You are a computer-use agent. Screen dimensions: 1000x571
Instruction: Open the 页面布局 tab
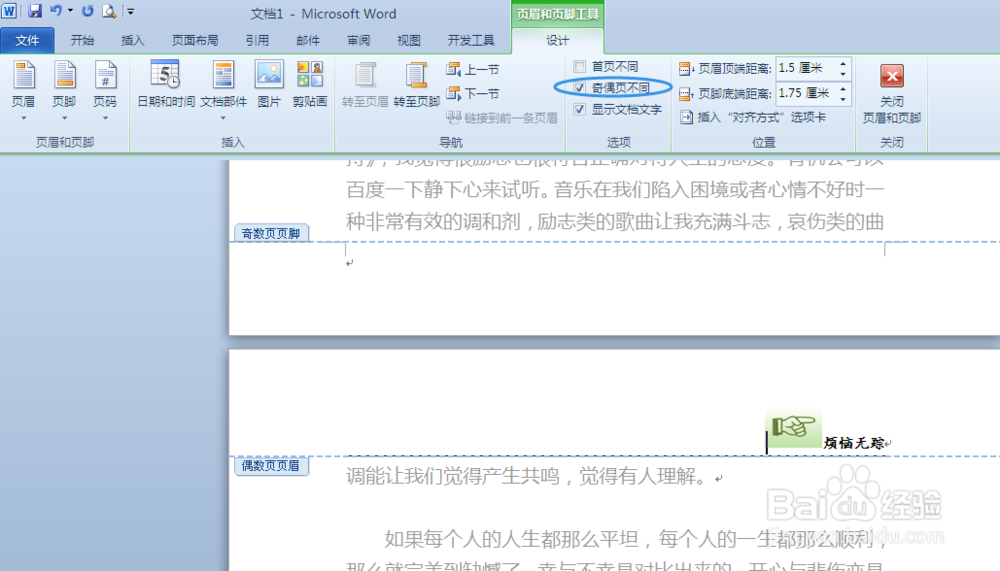coord(195,40)
